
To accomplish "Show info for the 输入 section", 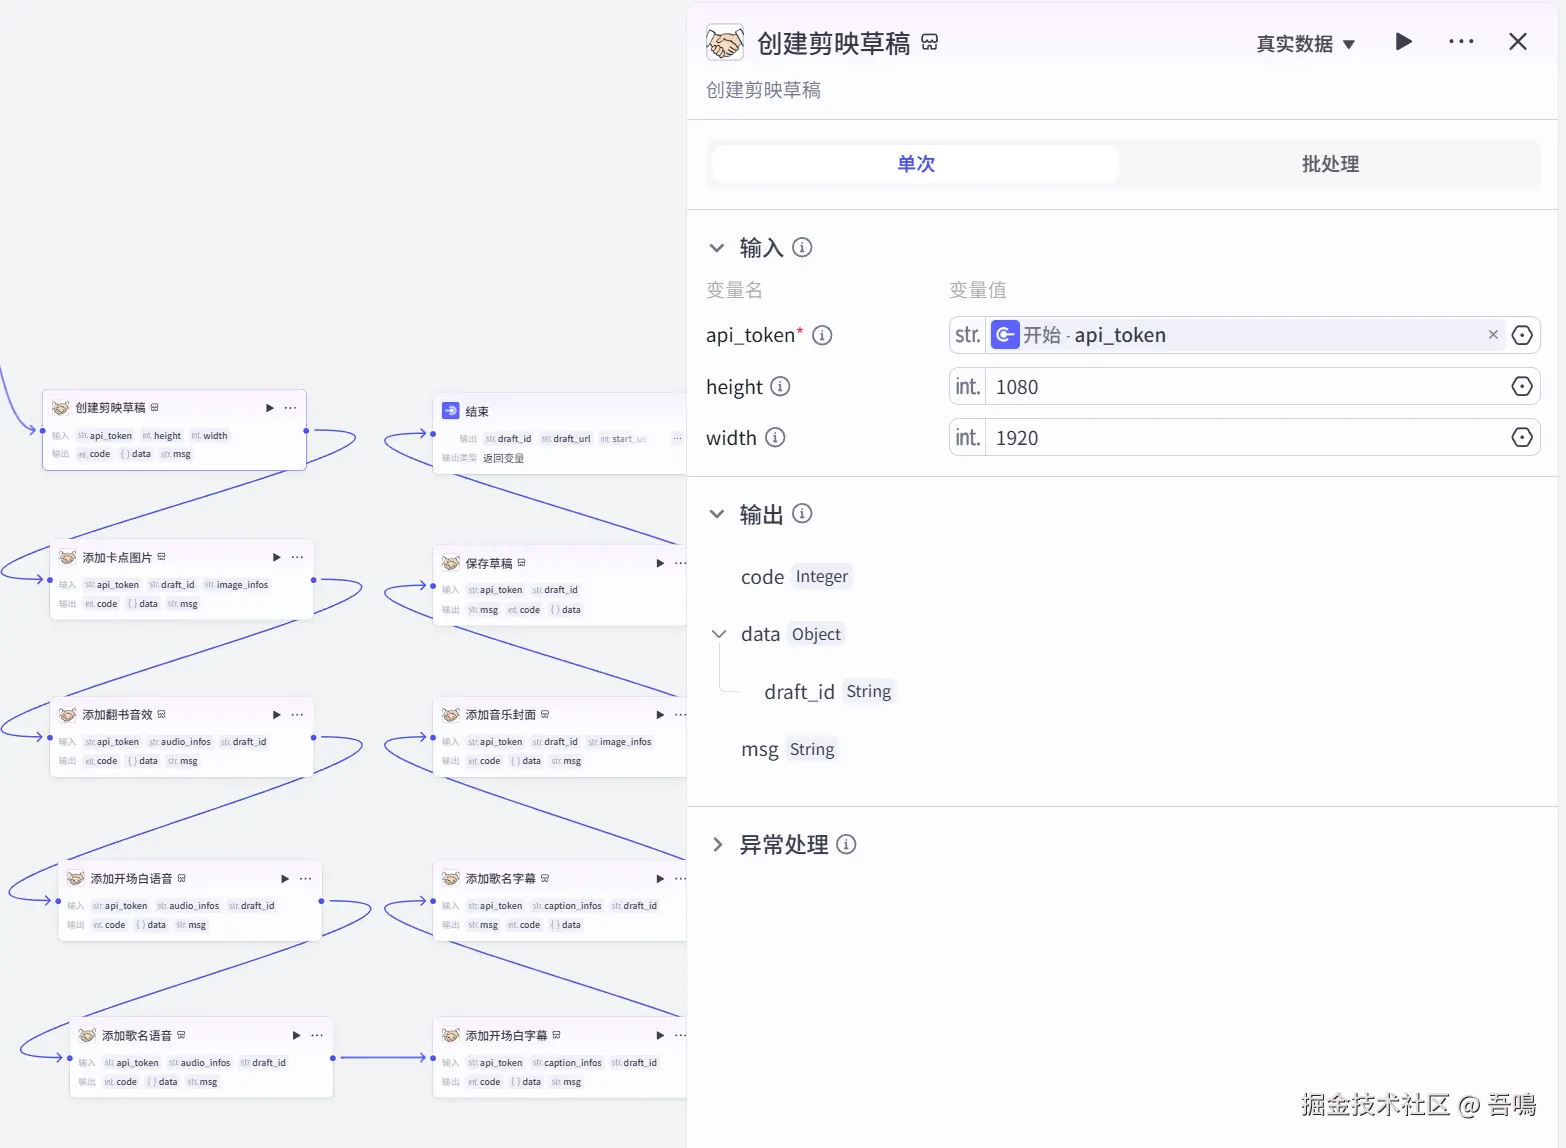I will (x=802, y=247).
